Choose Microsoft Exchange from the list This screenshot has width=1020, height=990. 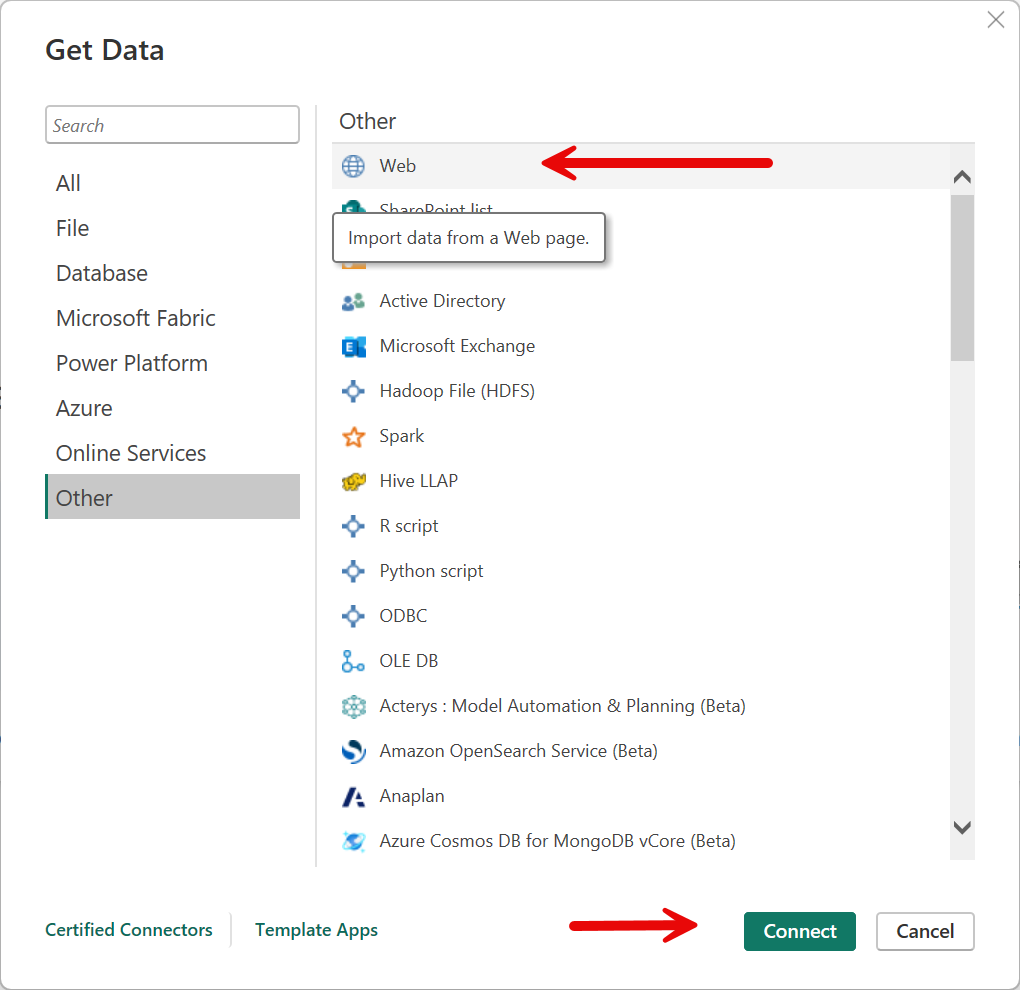coord(457,346)
